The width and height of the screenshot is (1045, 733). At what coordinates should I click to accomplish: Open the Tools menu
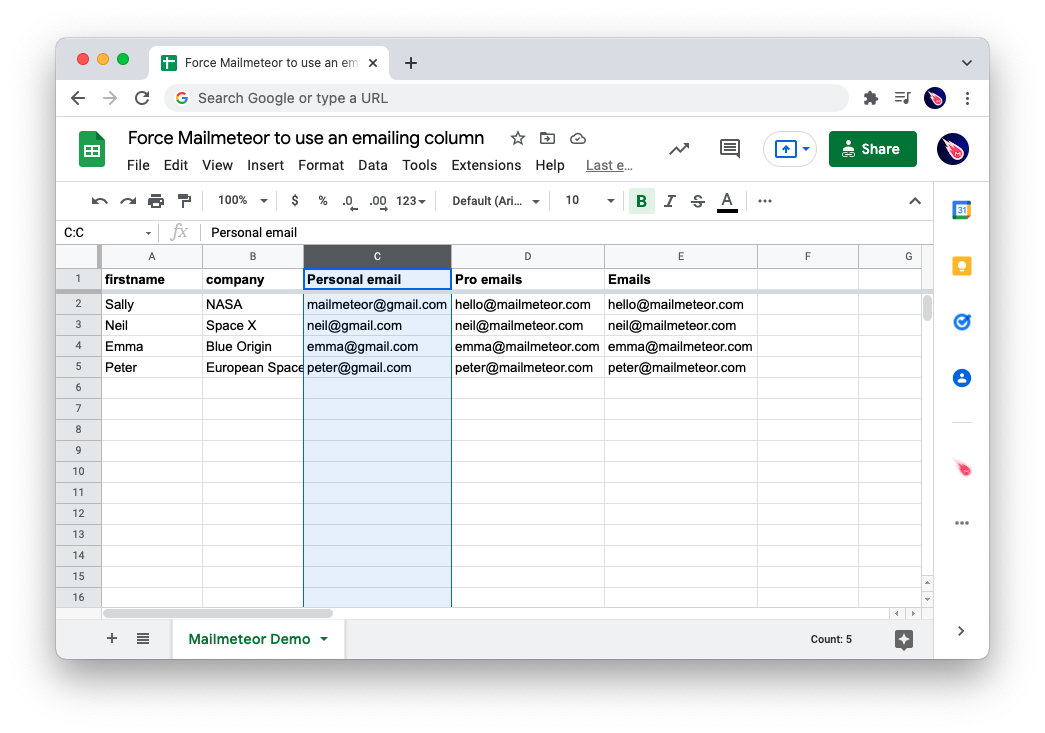419,165
